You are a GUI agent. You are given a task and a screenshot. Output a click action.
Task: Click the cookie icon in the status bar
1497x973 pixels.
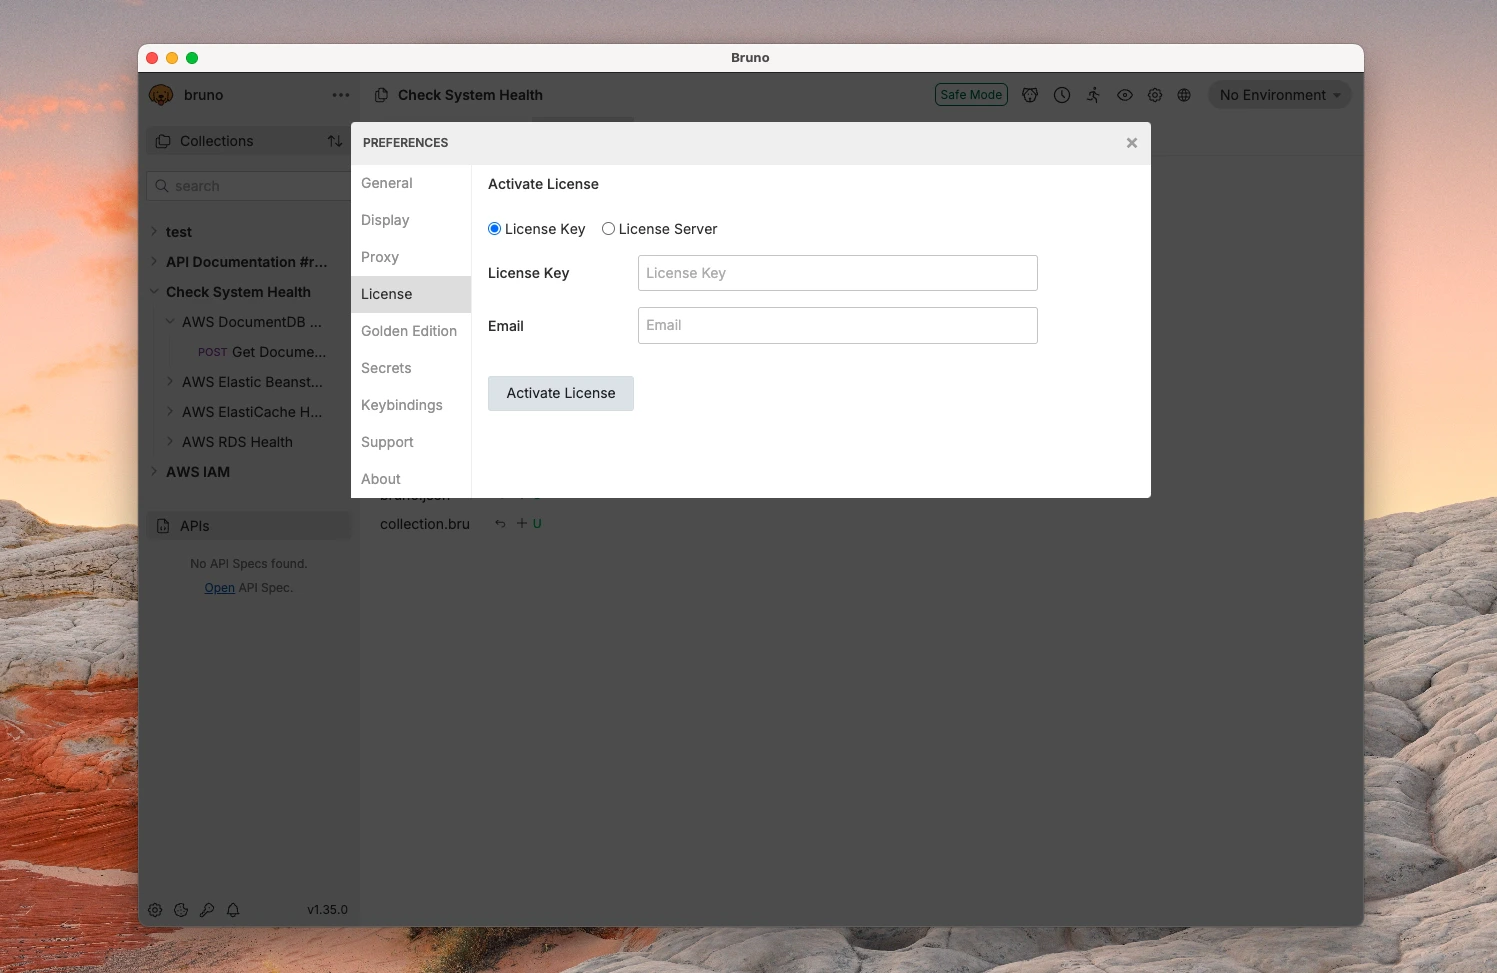click(x=181, y=910)
